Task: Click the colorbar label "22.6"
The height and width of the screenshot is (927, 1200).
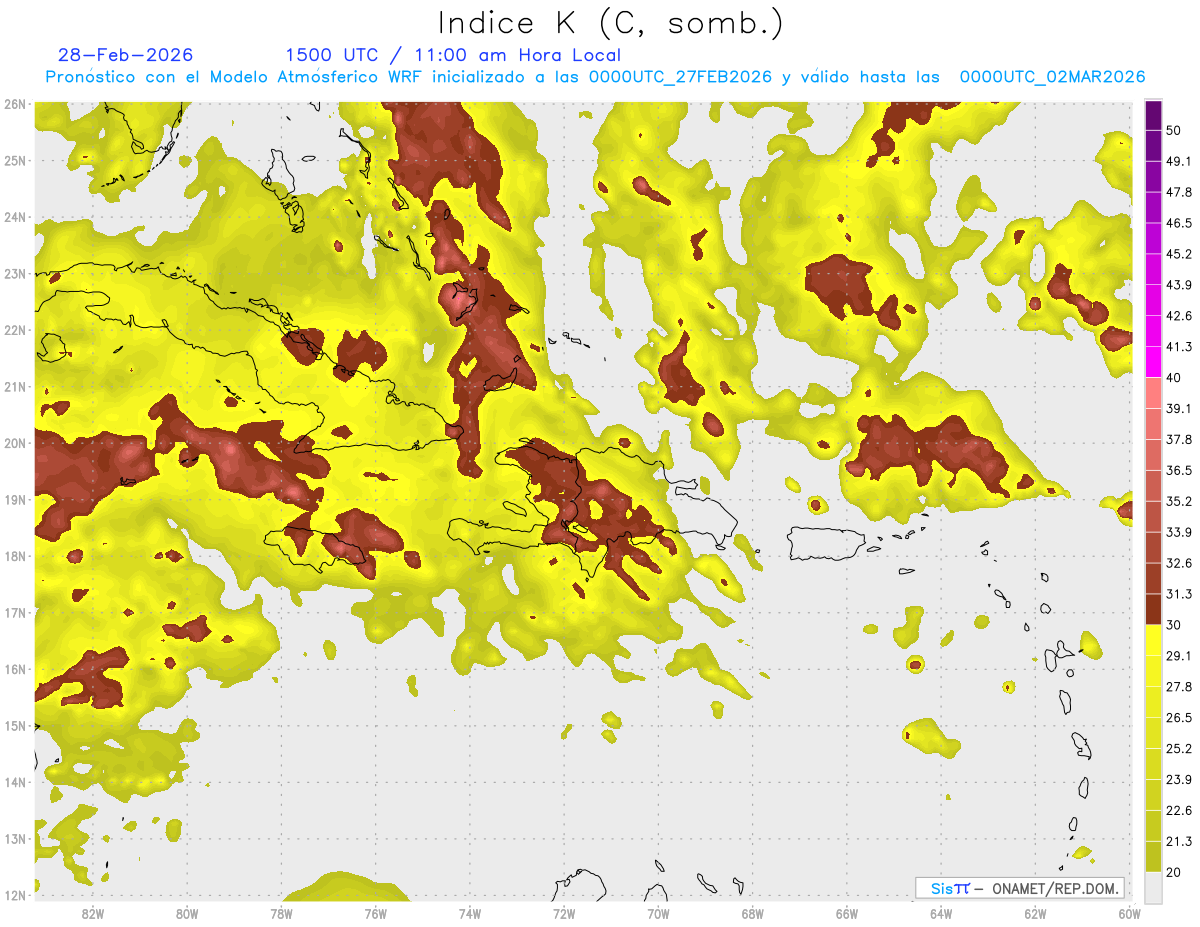Action: tap(1179, 812)
